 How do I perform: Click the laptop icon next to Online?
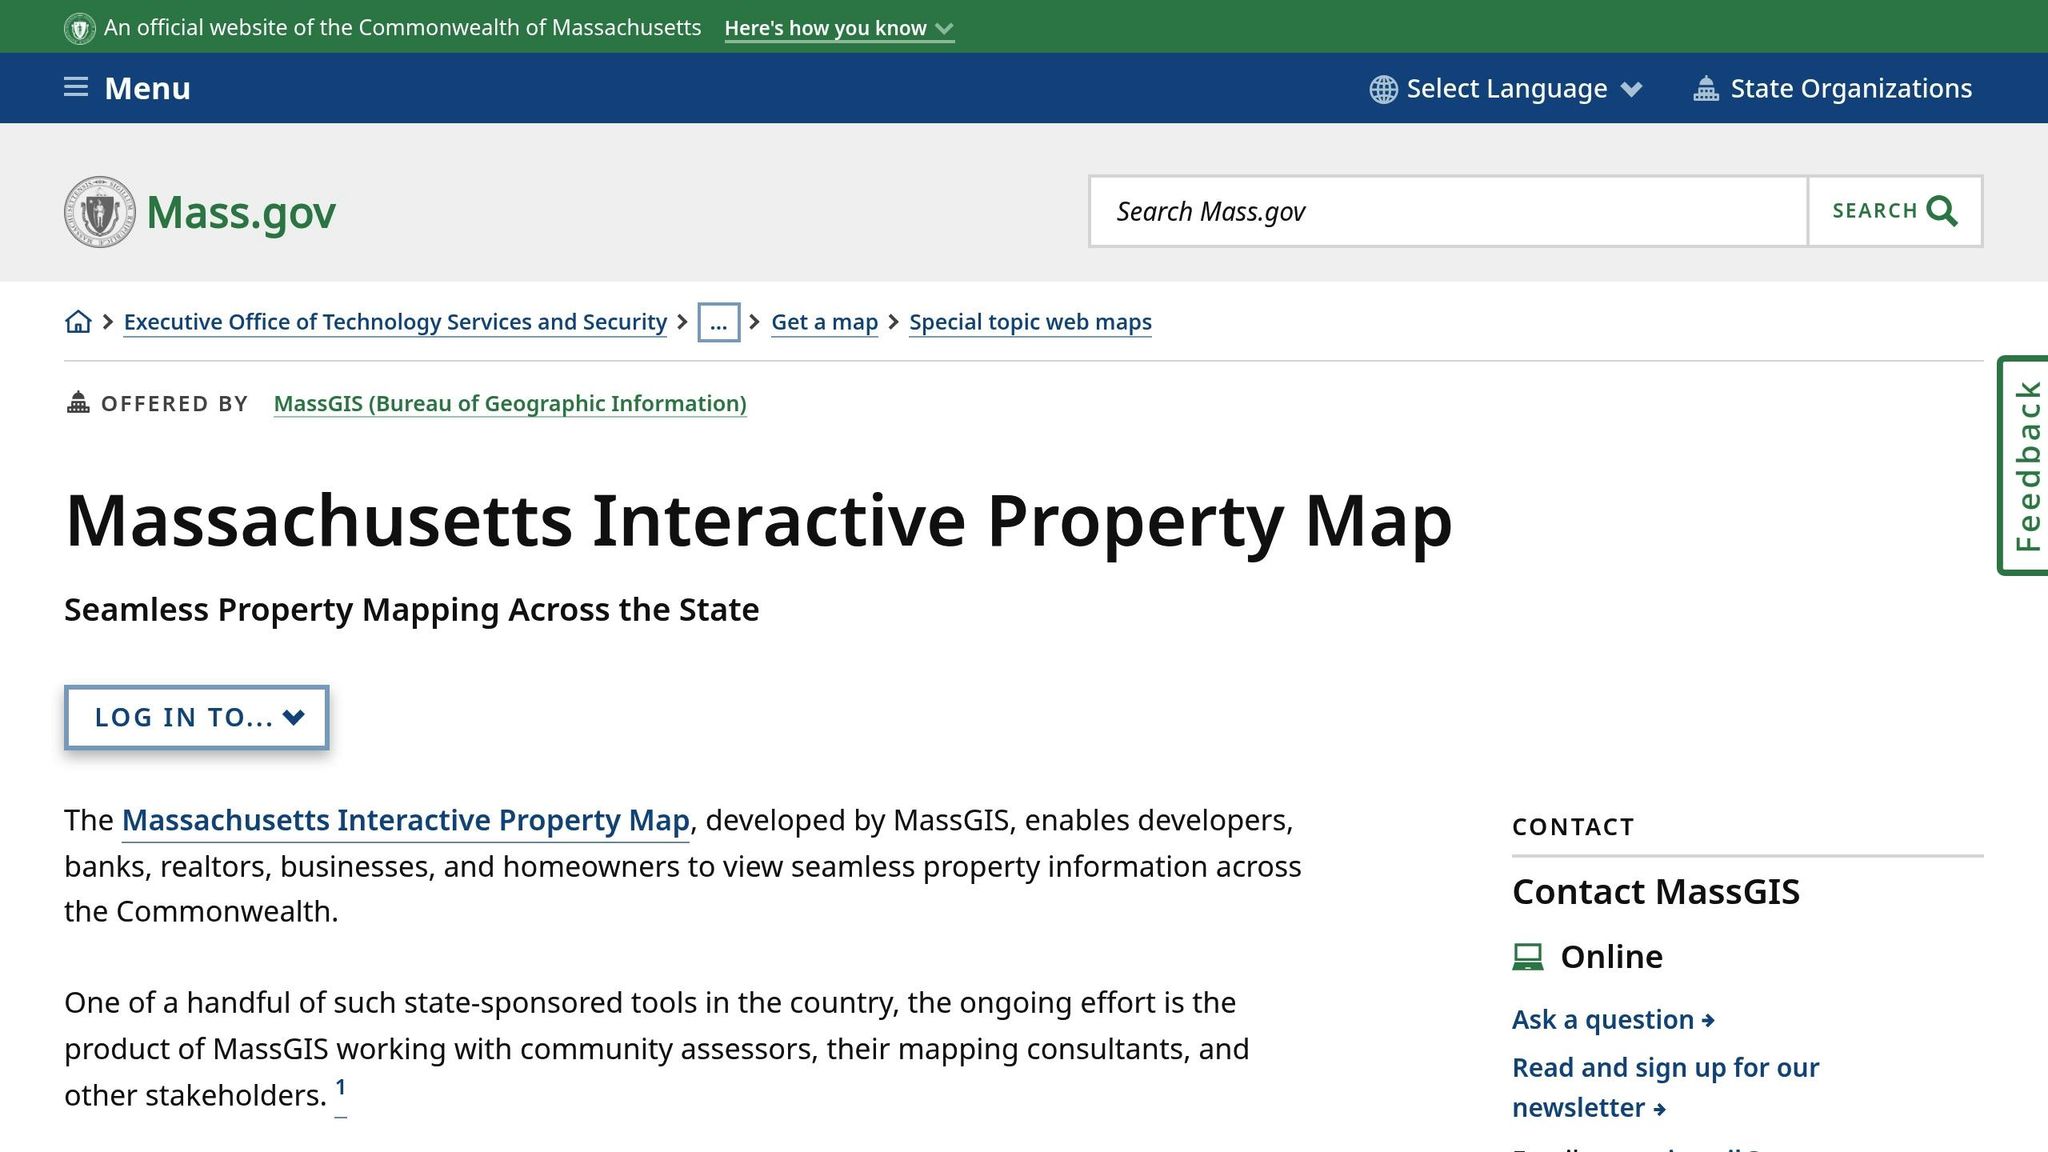tap(1527, 957)
